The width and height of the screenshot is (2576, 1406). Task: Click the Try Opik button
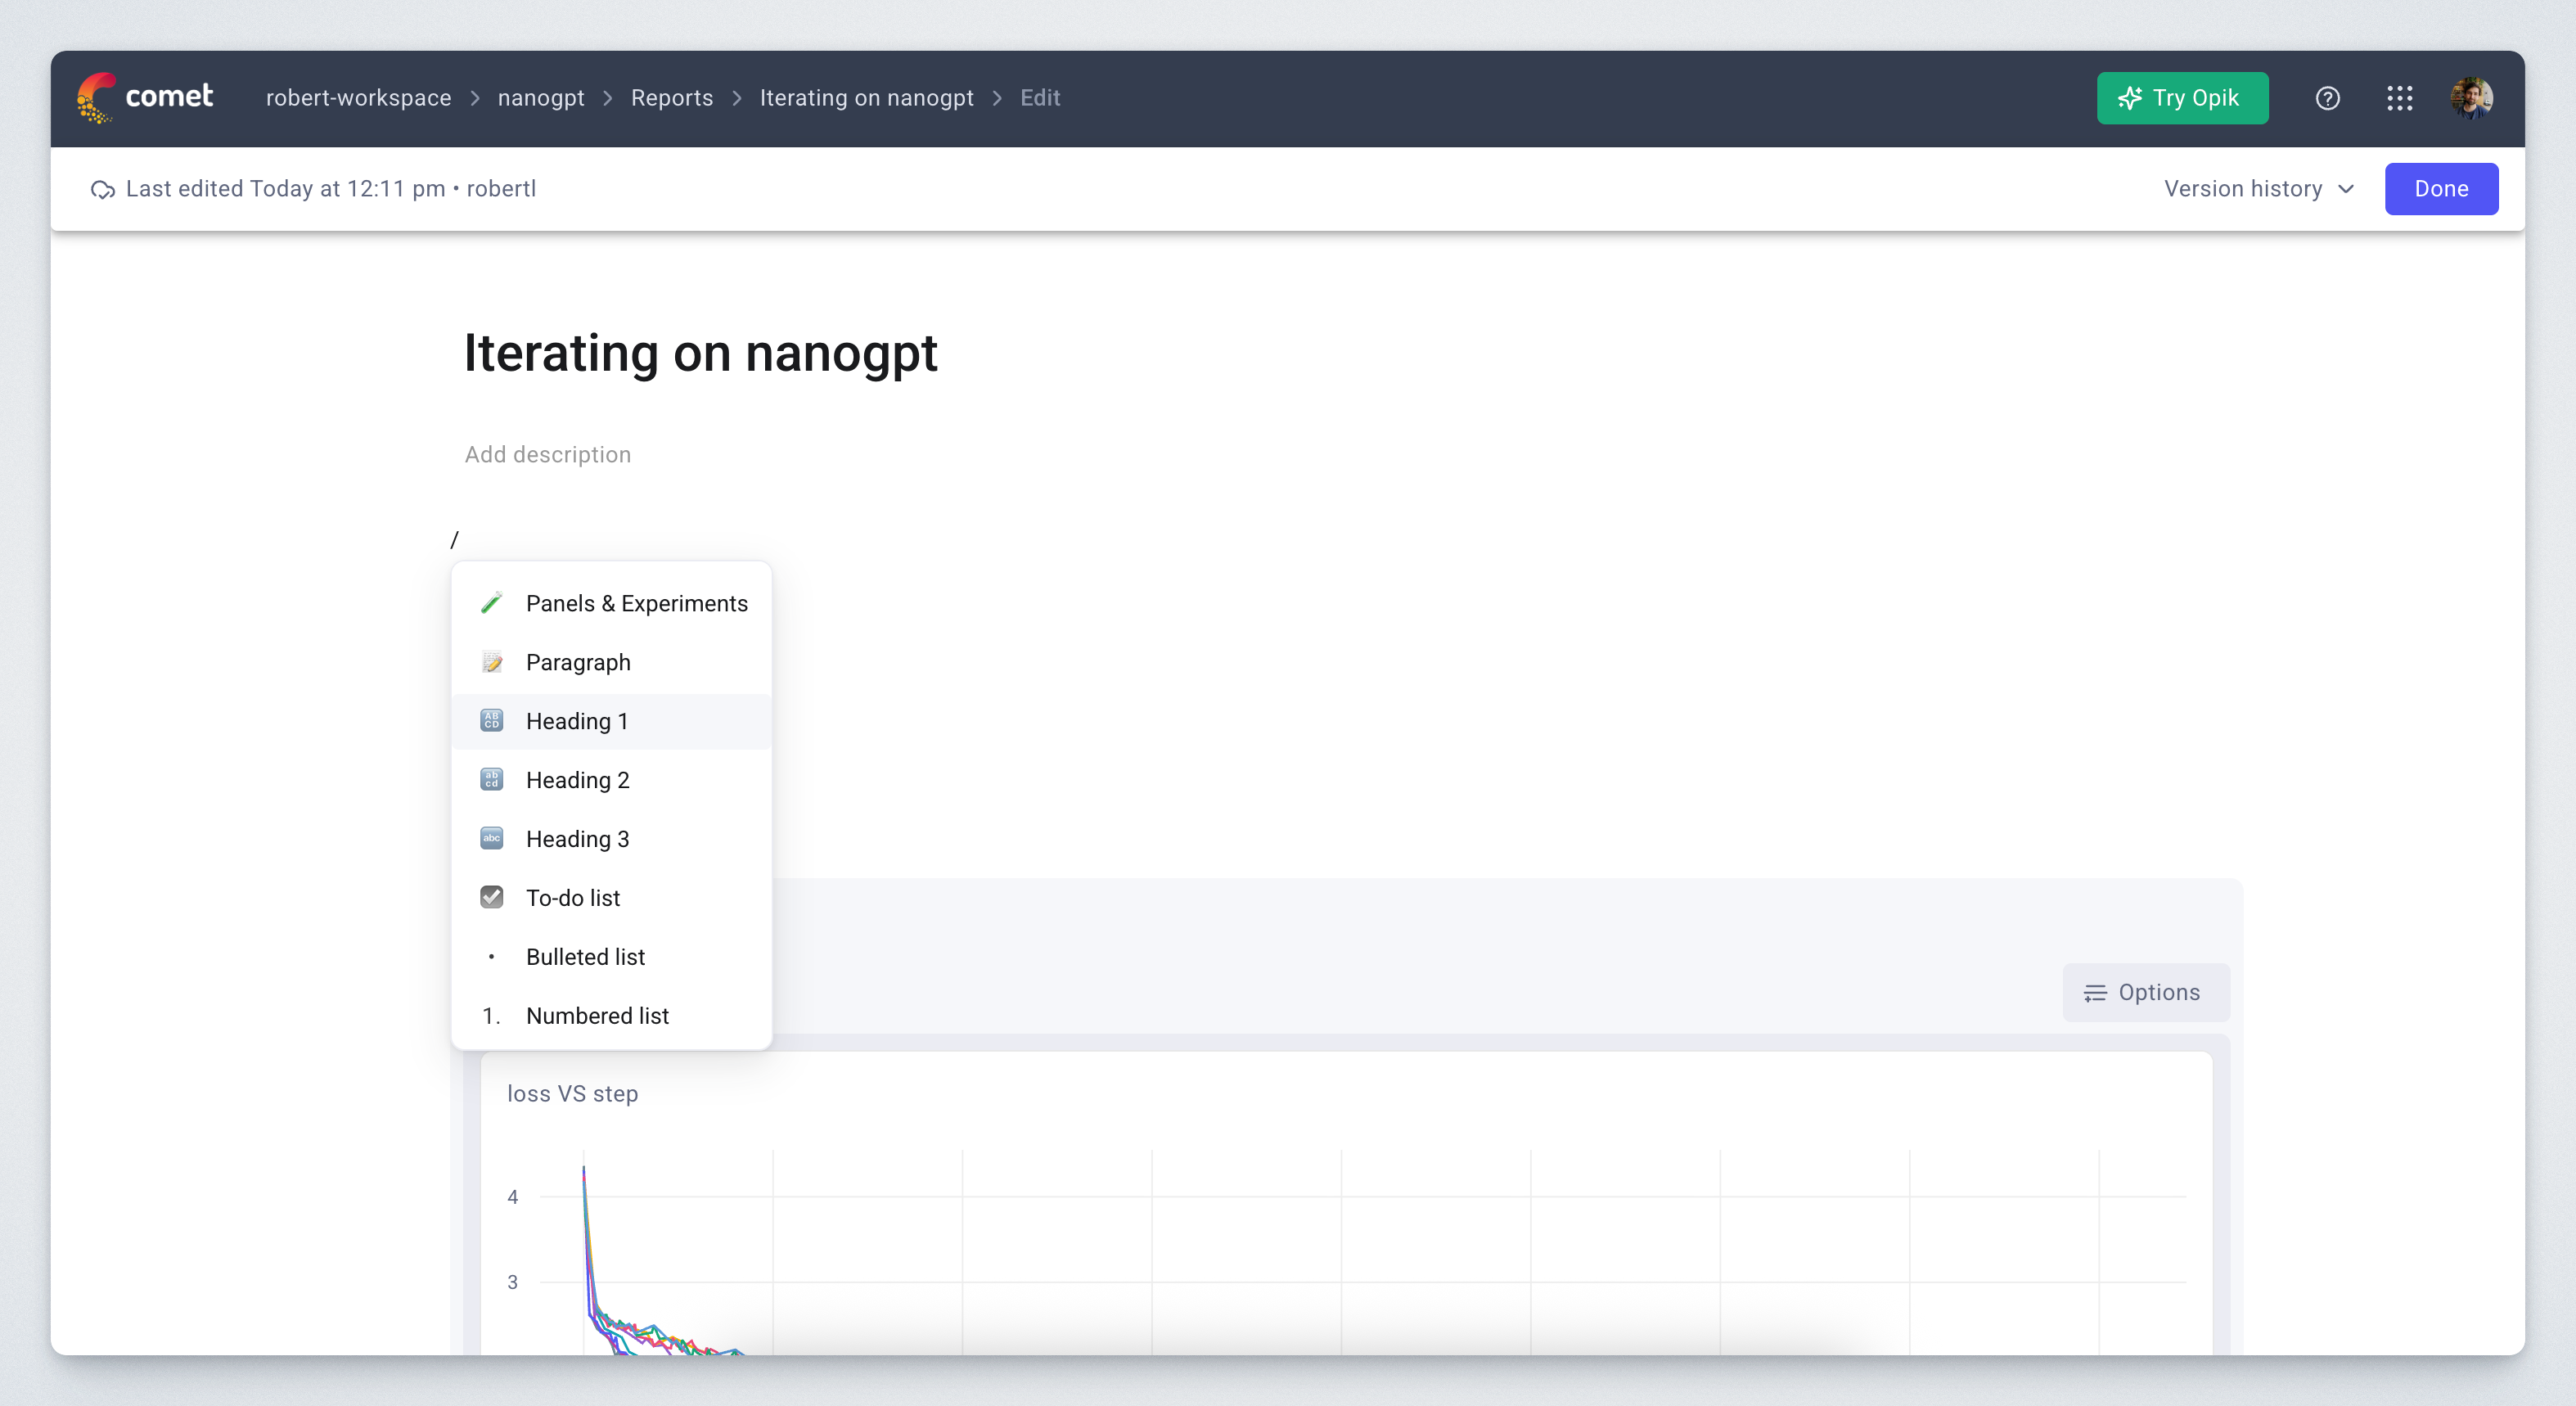2181,98
